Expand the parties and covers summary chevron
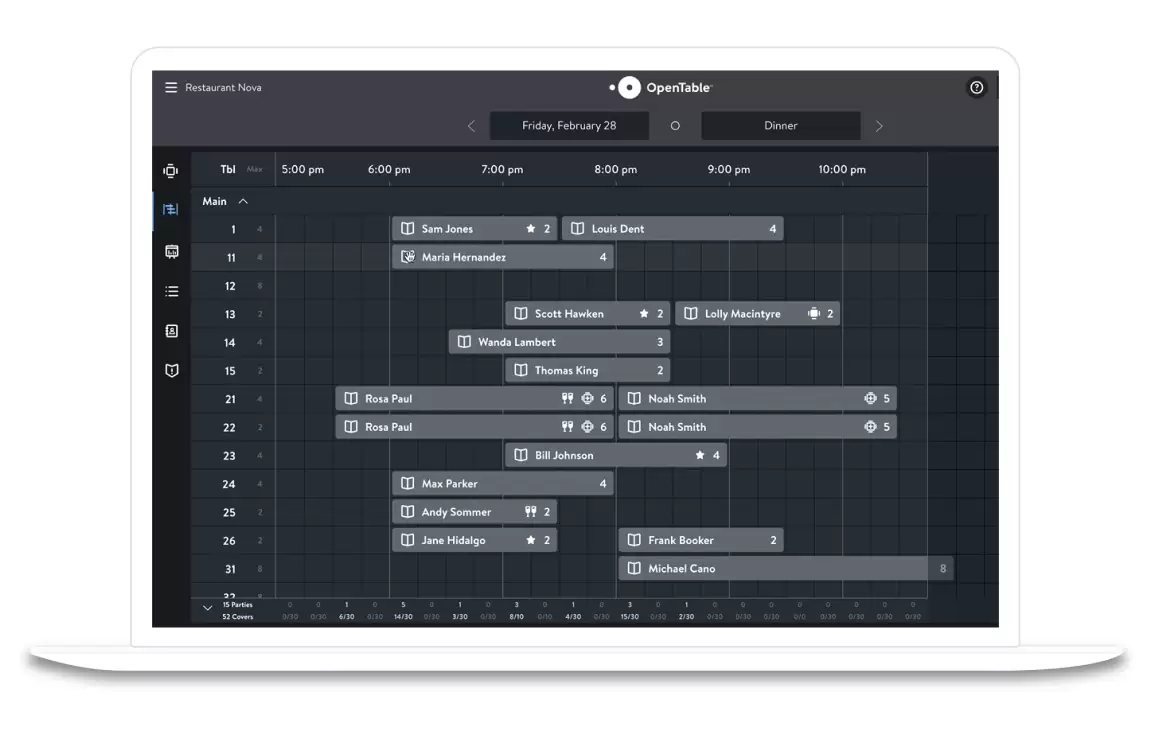The width and height of the screenshot is (1154, 732). click(x=207, y=607)
